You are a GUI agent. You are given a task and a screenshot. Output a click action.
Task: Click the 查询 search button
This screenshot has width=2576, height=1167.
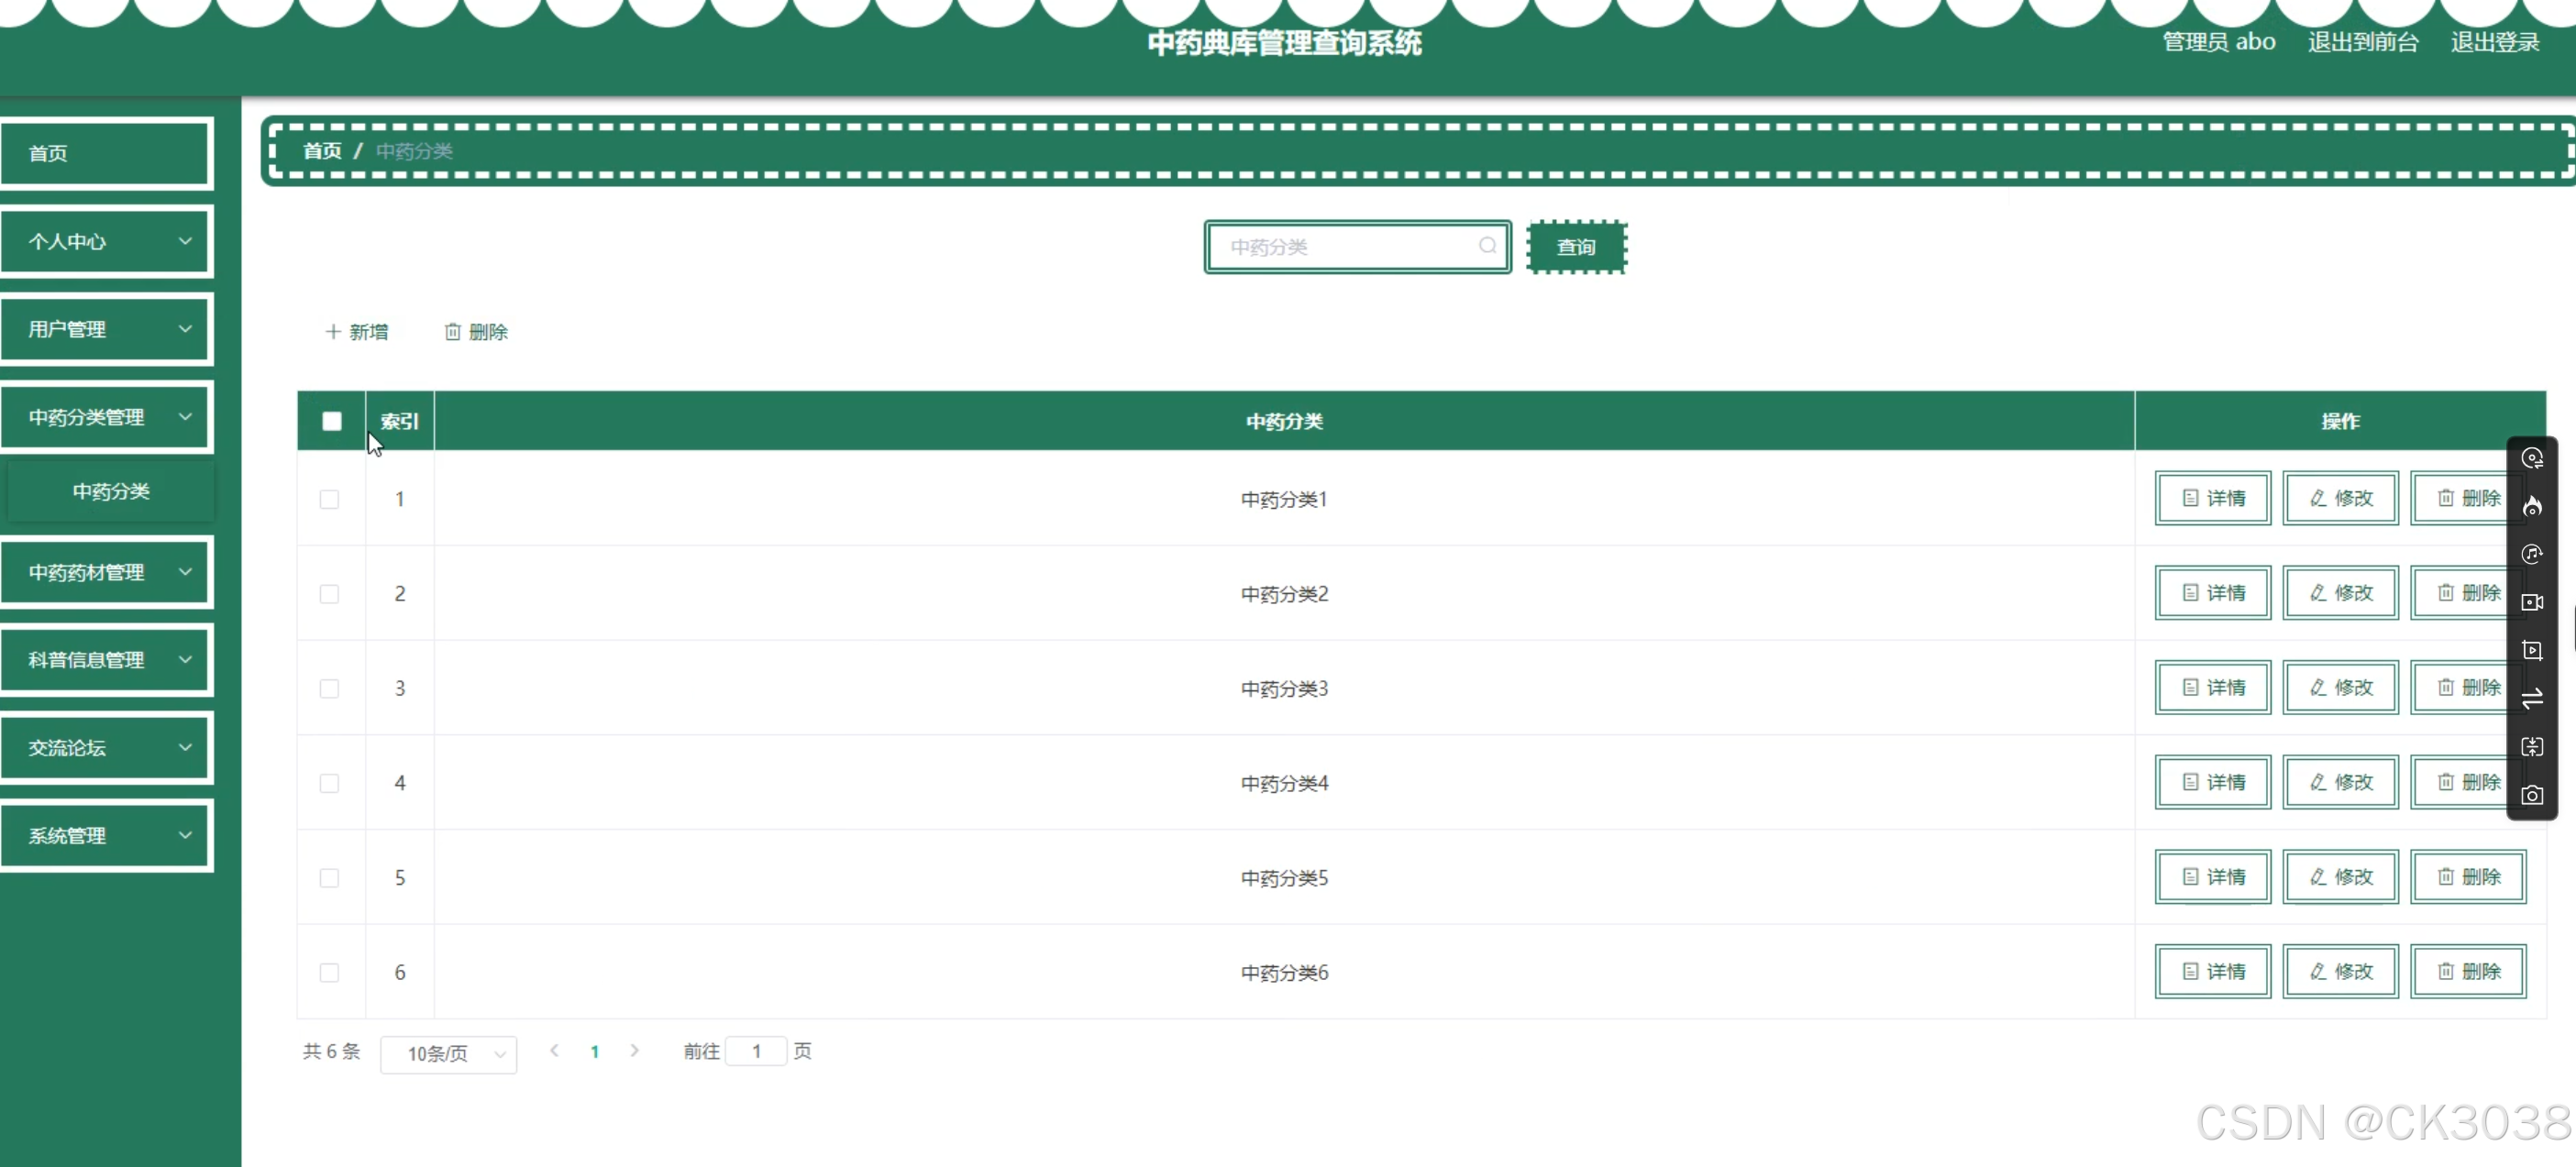(1576, 247)
